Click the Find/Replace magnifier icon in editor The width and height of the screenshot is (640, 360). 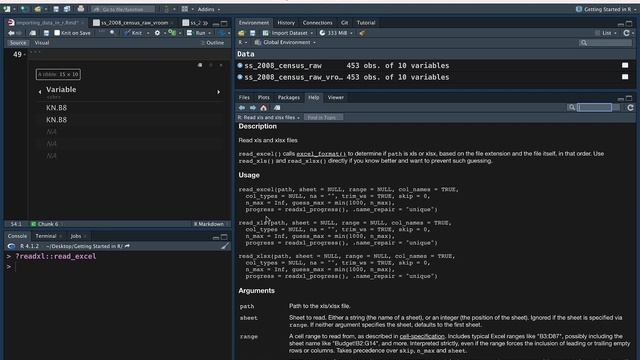112,33
